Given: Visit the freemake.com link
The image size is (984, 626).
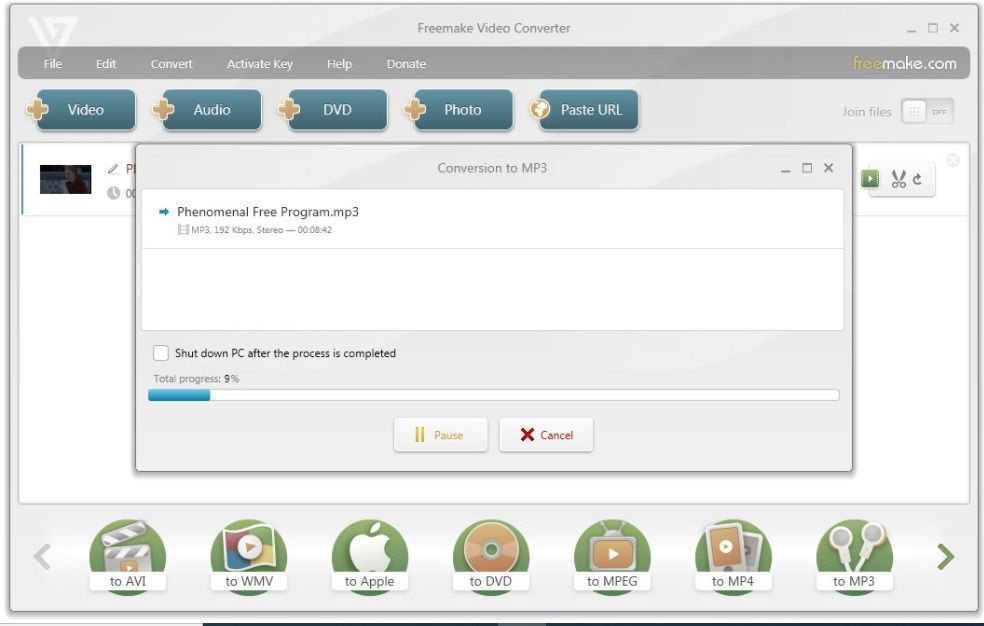Looking at the screenshot, I should [904, 63].
